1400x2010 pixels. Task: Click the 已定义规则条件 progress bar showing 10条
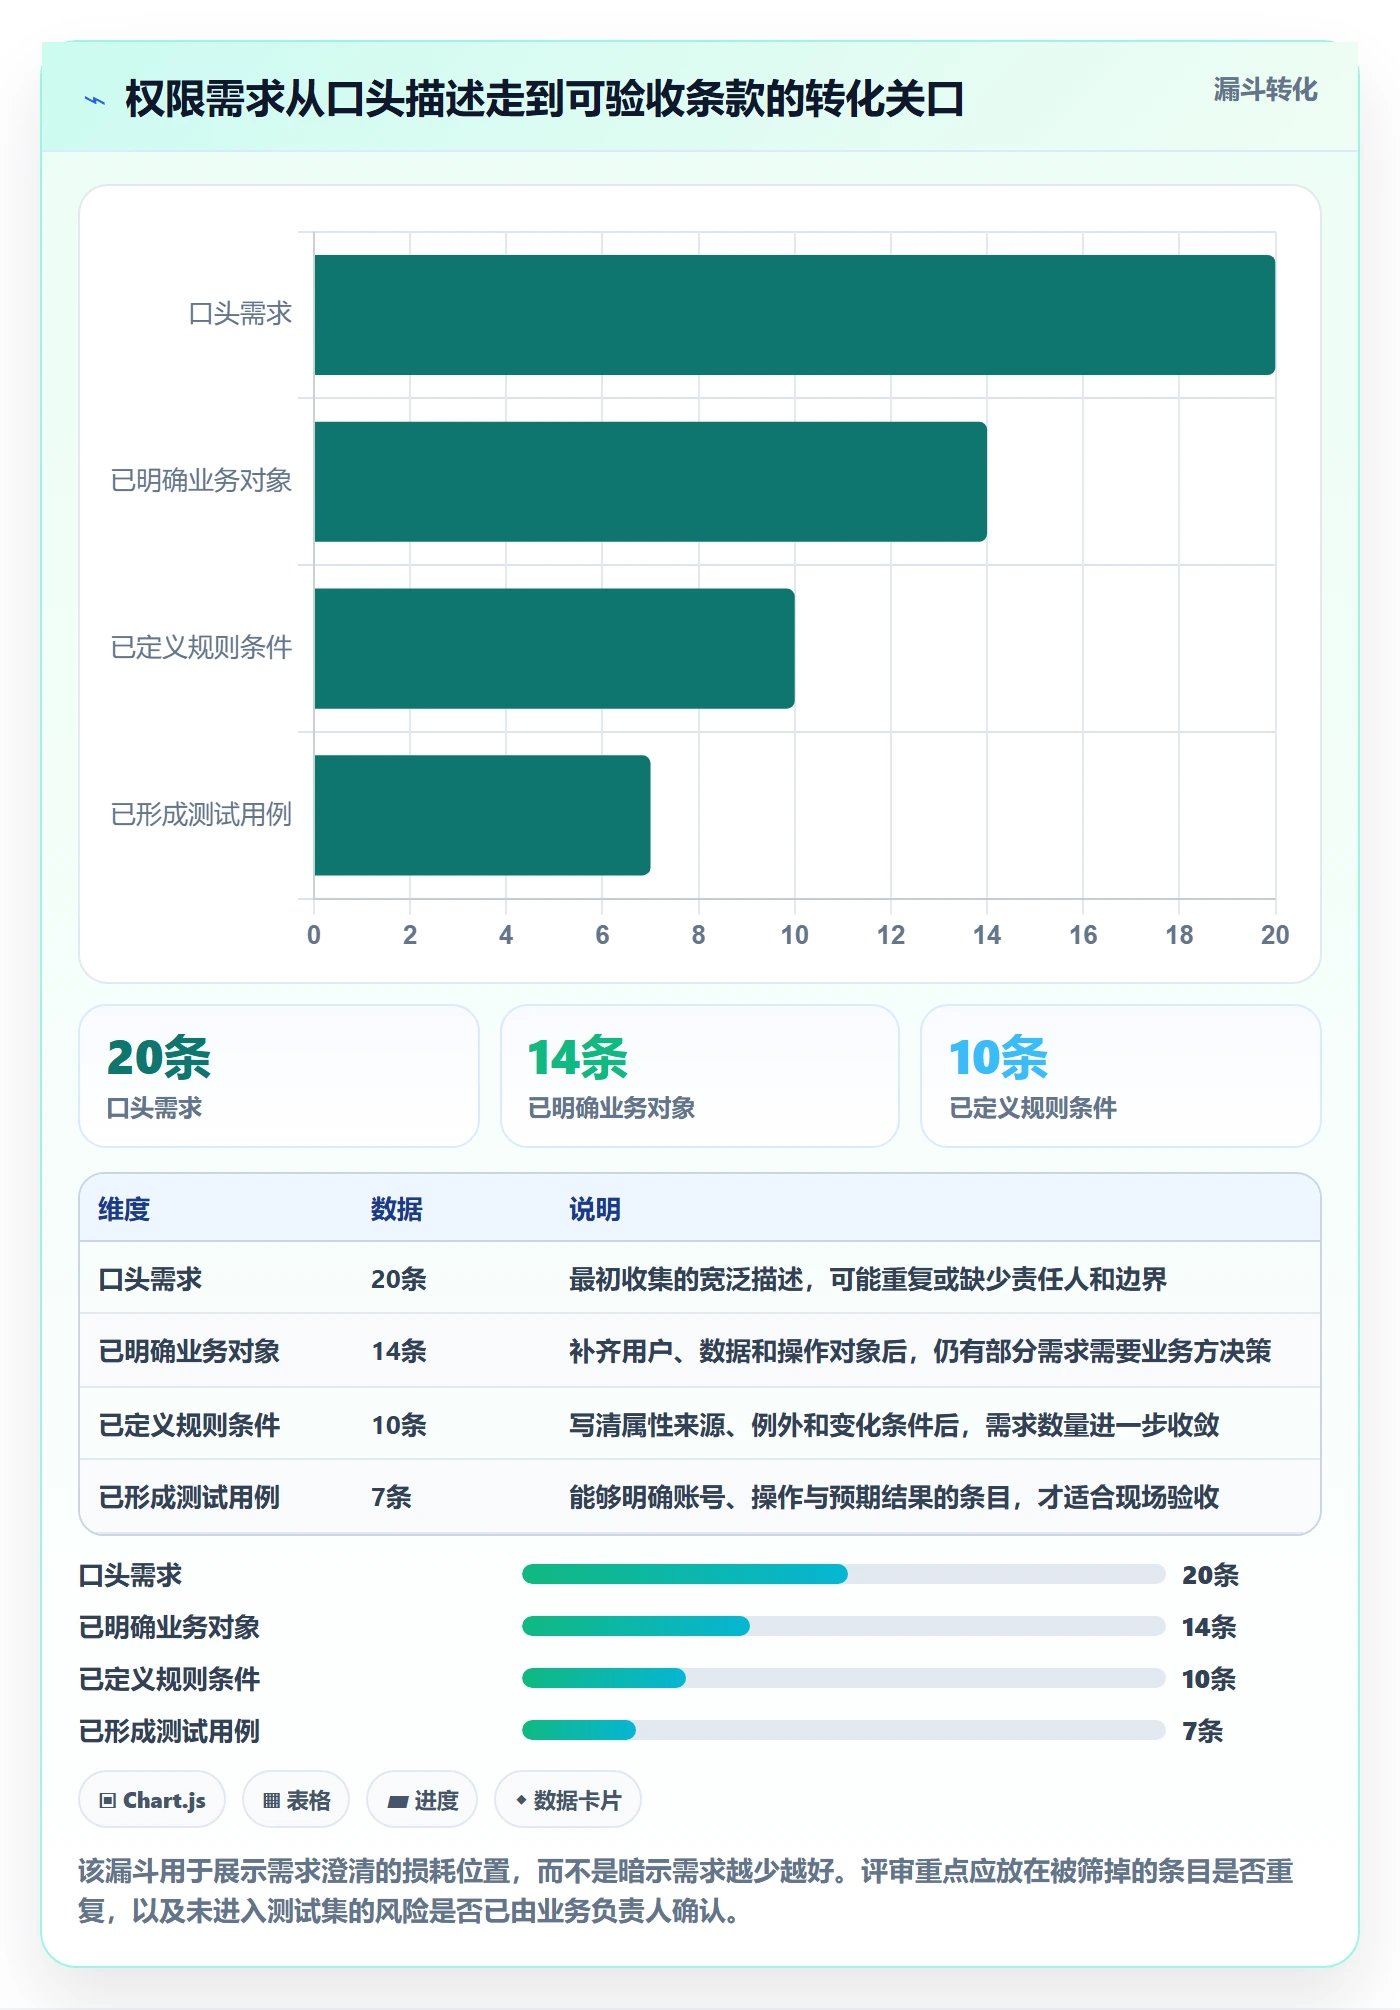pos(844,1678)
